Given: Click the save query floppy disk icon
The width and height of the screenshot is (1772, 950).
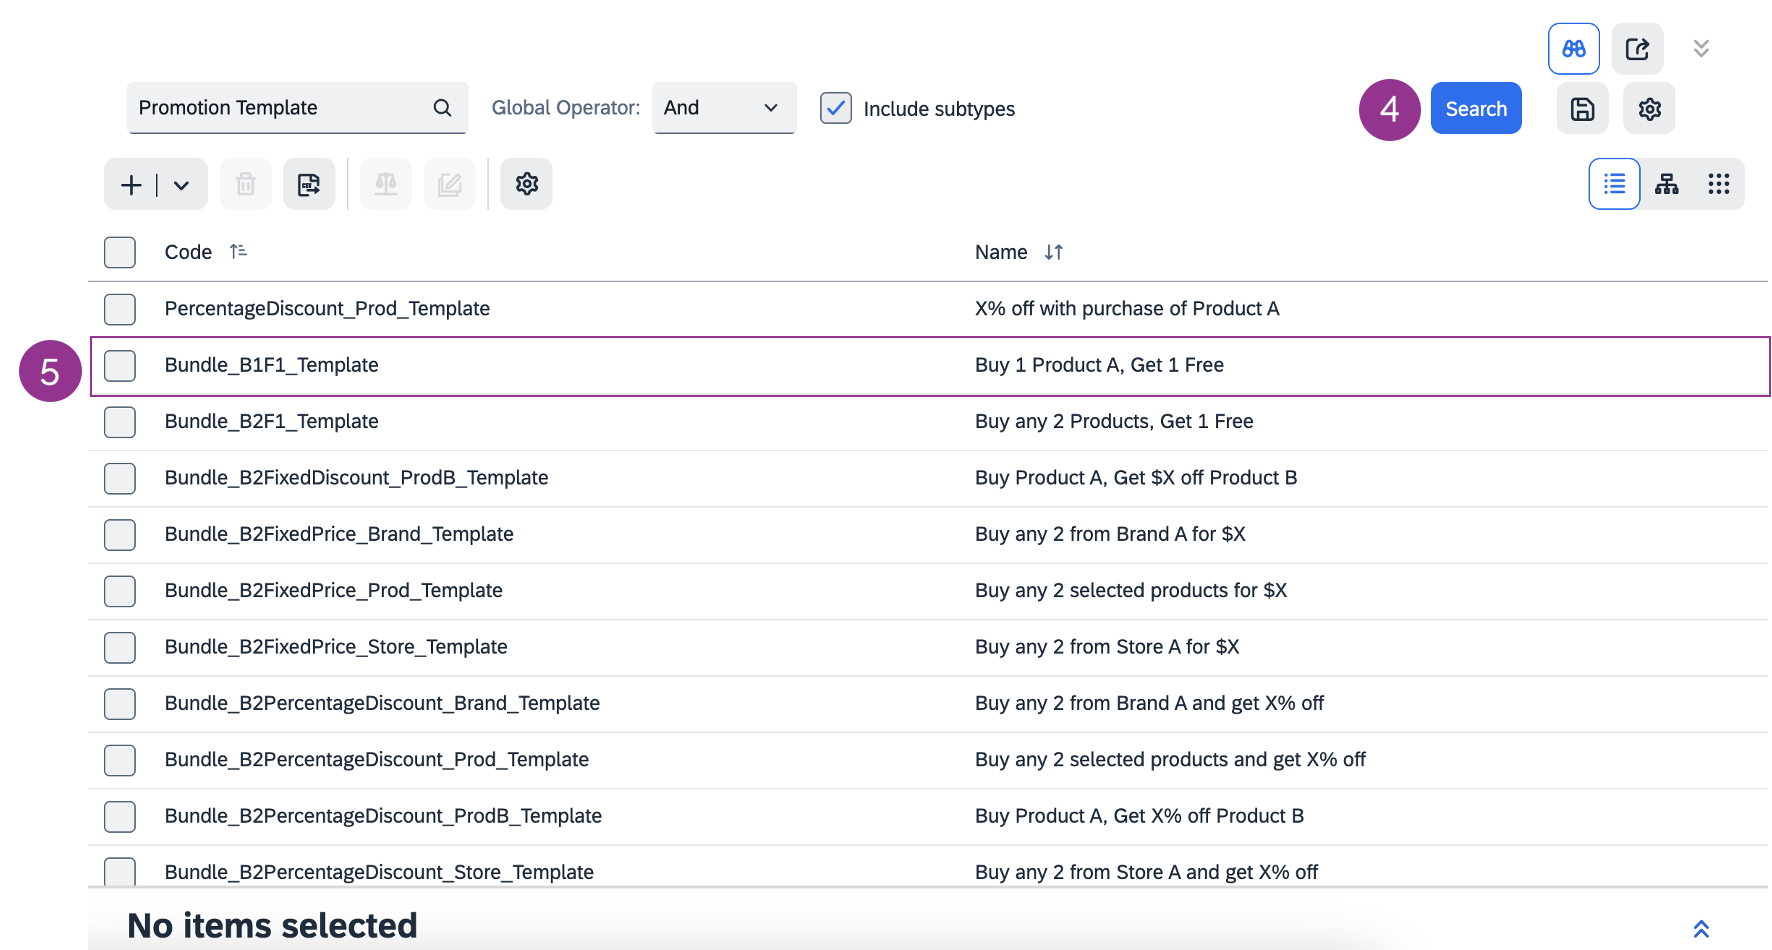Looking at the screenshot, I should click(1582, 109).
